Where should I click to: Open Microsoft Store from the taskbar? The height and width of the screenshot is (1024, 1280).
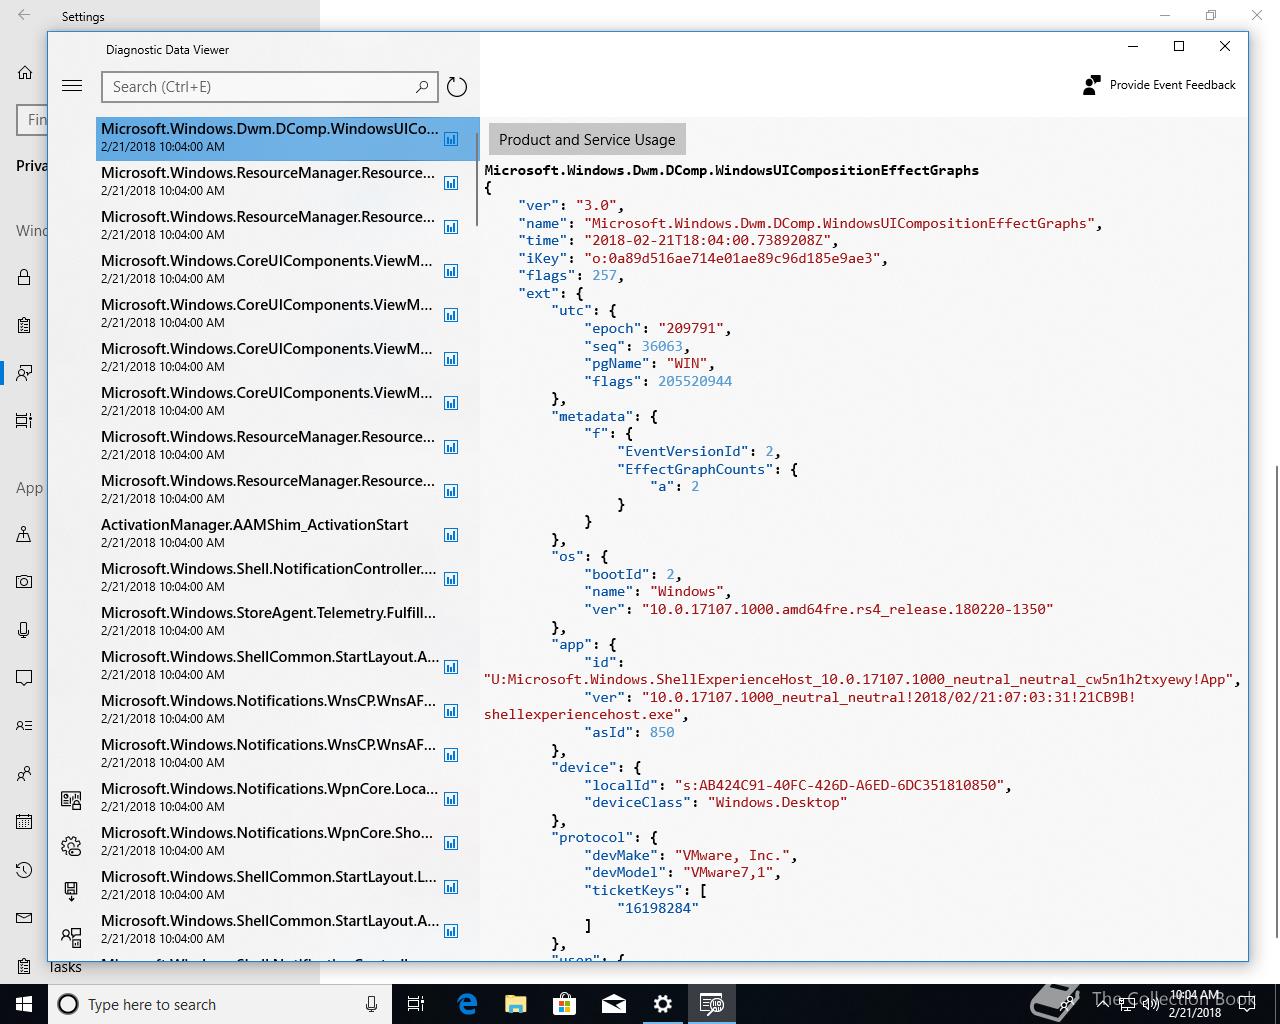pyautogui.click(x=565, y=1004)
